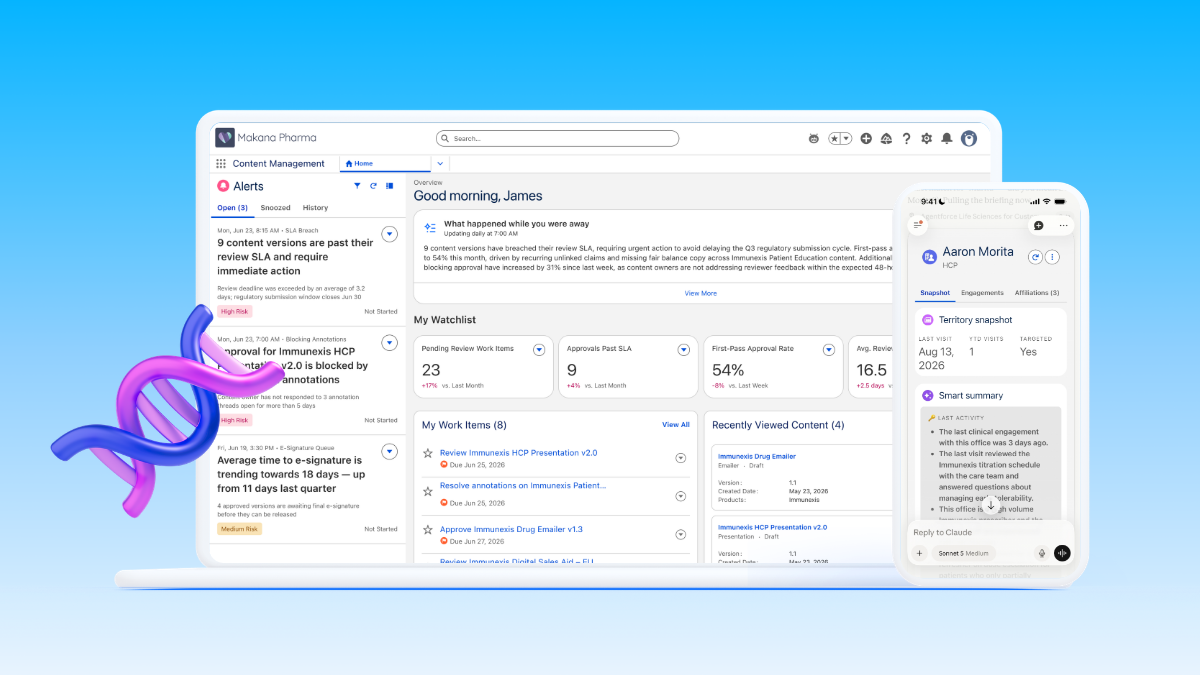Click the Smart summary sparkle icon
This screenshot has height=675, width=1200.
point(928,395)
